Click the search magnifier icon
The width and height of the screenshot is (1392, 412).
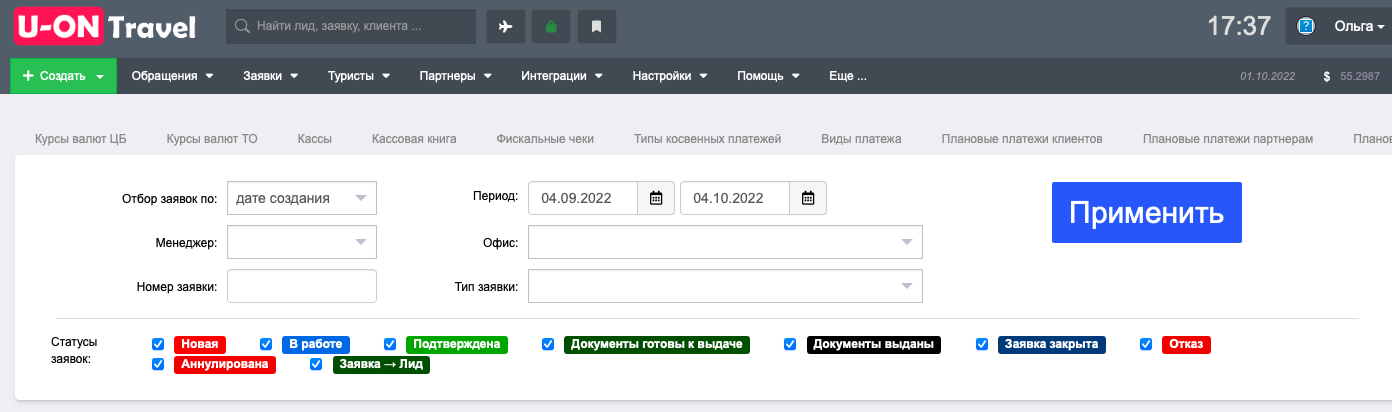241,27
